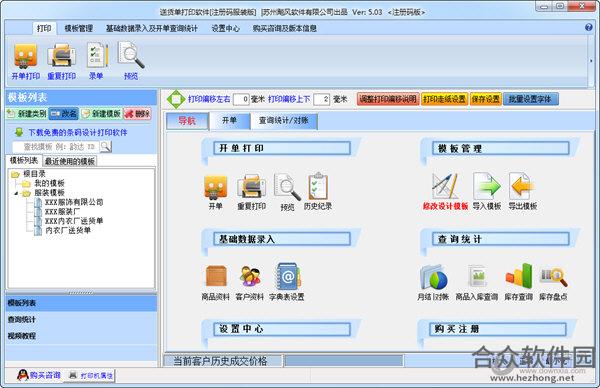This screenshot has width=600, height=388.
Task: Switch to the 开单 tab
Action: (x=229, y=121)
